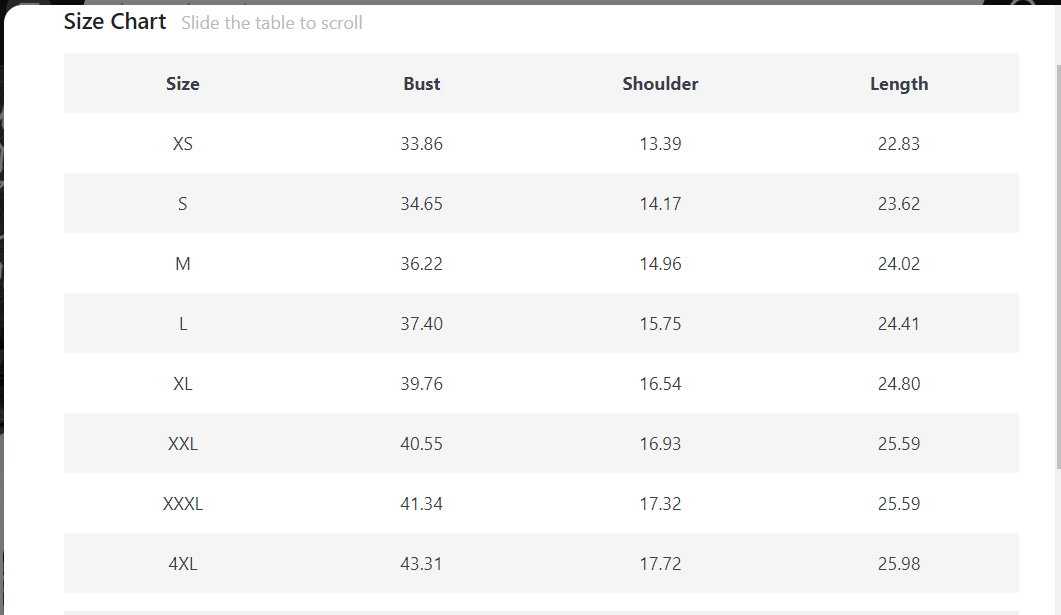Select the XXXL size row label
The width and height of the screenshot is (1061, 615).
(183, 504)
